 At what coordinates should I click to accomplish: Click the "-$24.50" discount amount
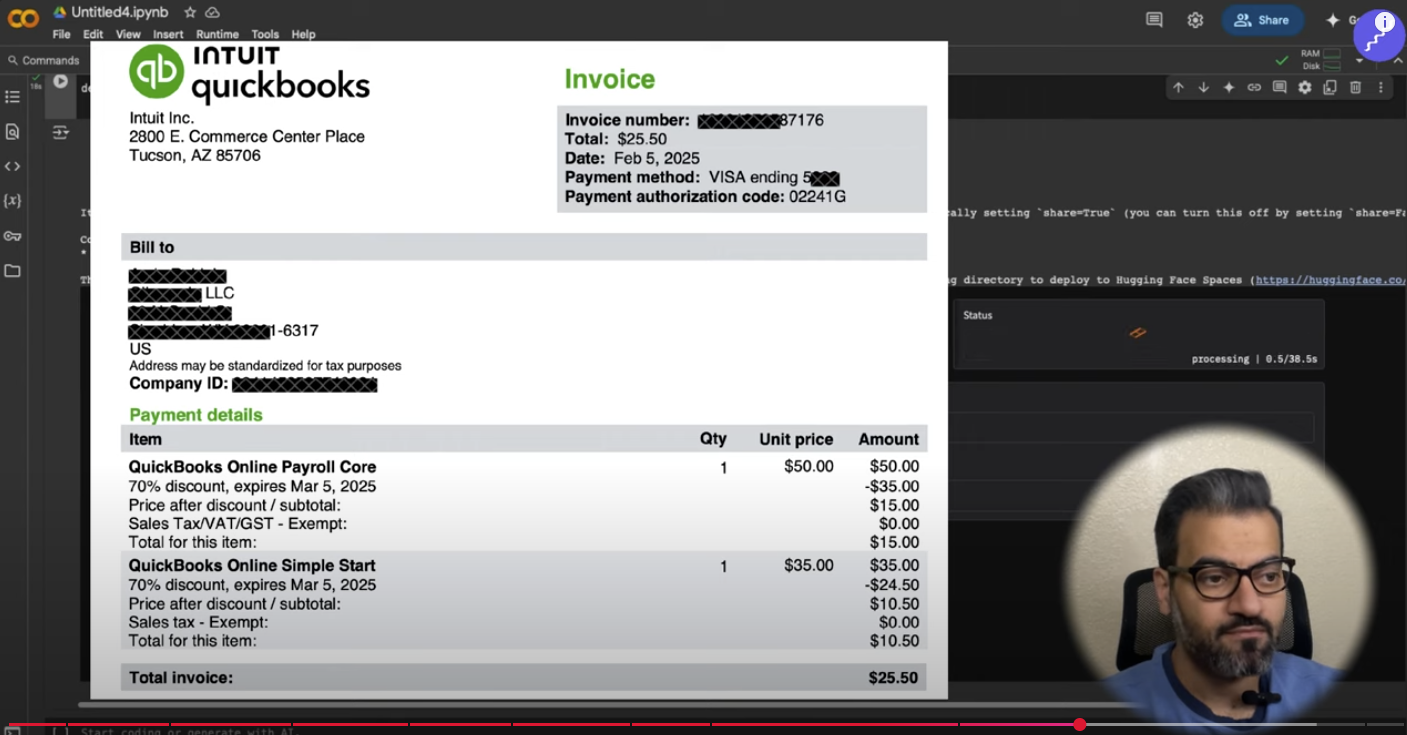point(892,585)
